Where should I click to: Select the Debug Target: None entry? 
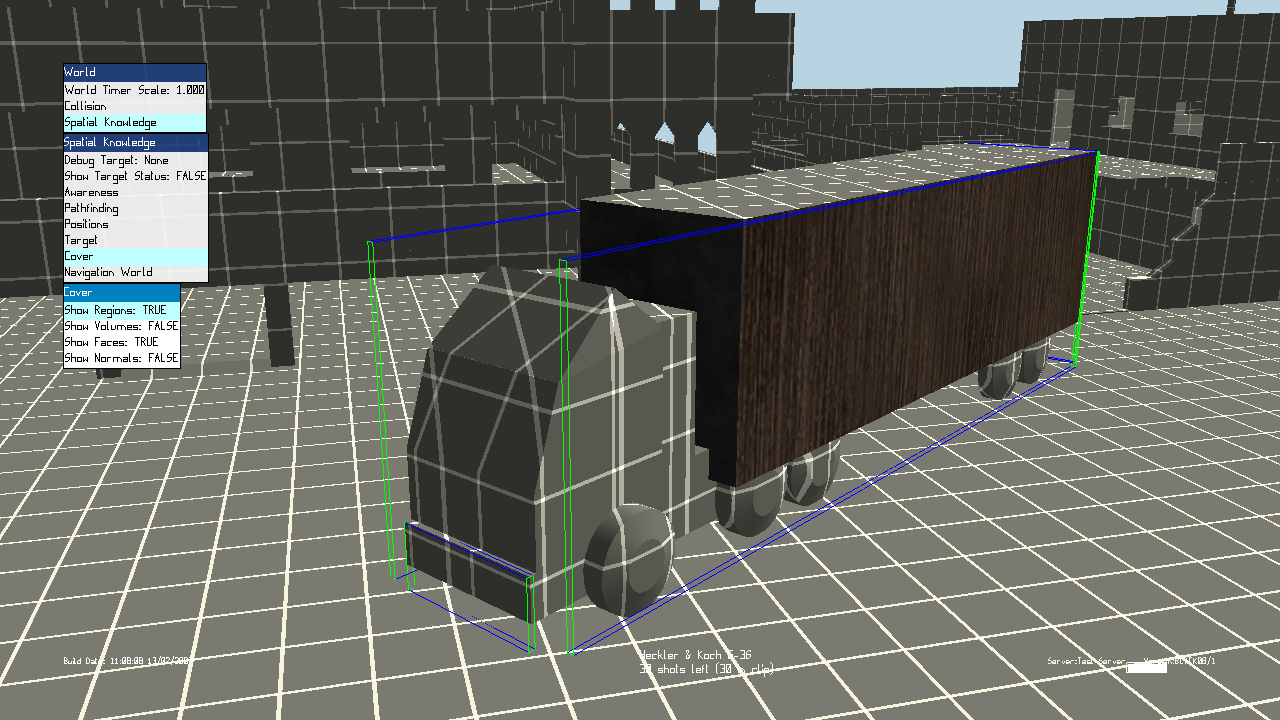(x=135, y=160)
